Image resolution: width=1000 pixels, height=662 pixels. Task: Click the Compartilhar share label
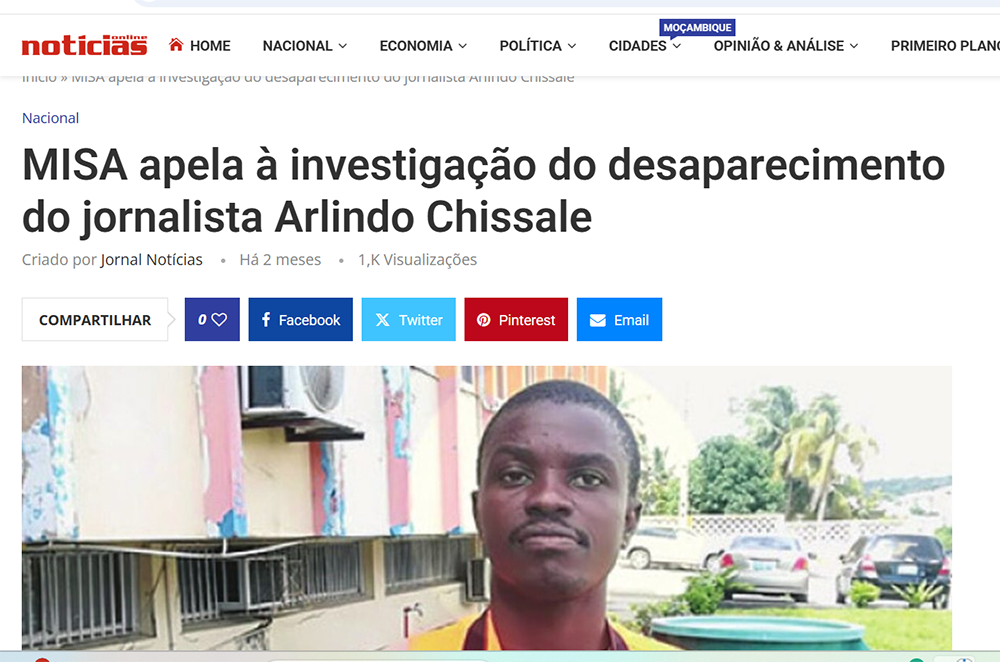(x=95, y=320)
